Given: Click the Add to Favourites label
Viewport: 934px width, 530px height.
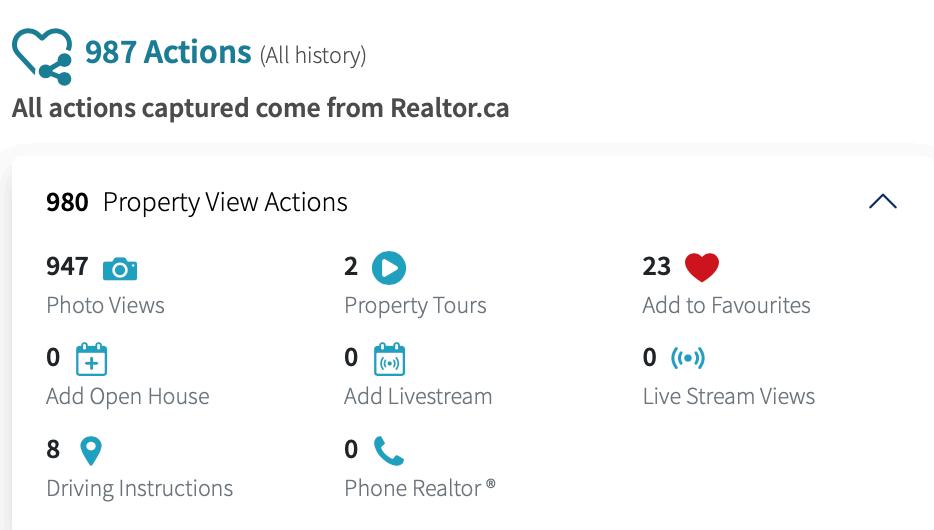Looking at the screenshot, I should click(x=726, y=305).
